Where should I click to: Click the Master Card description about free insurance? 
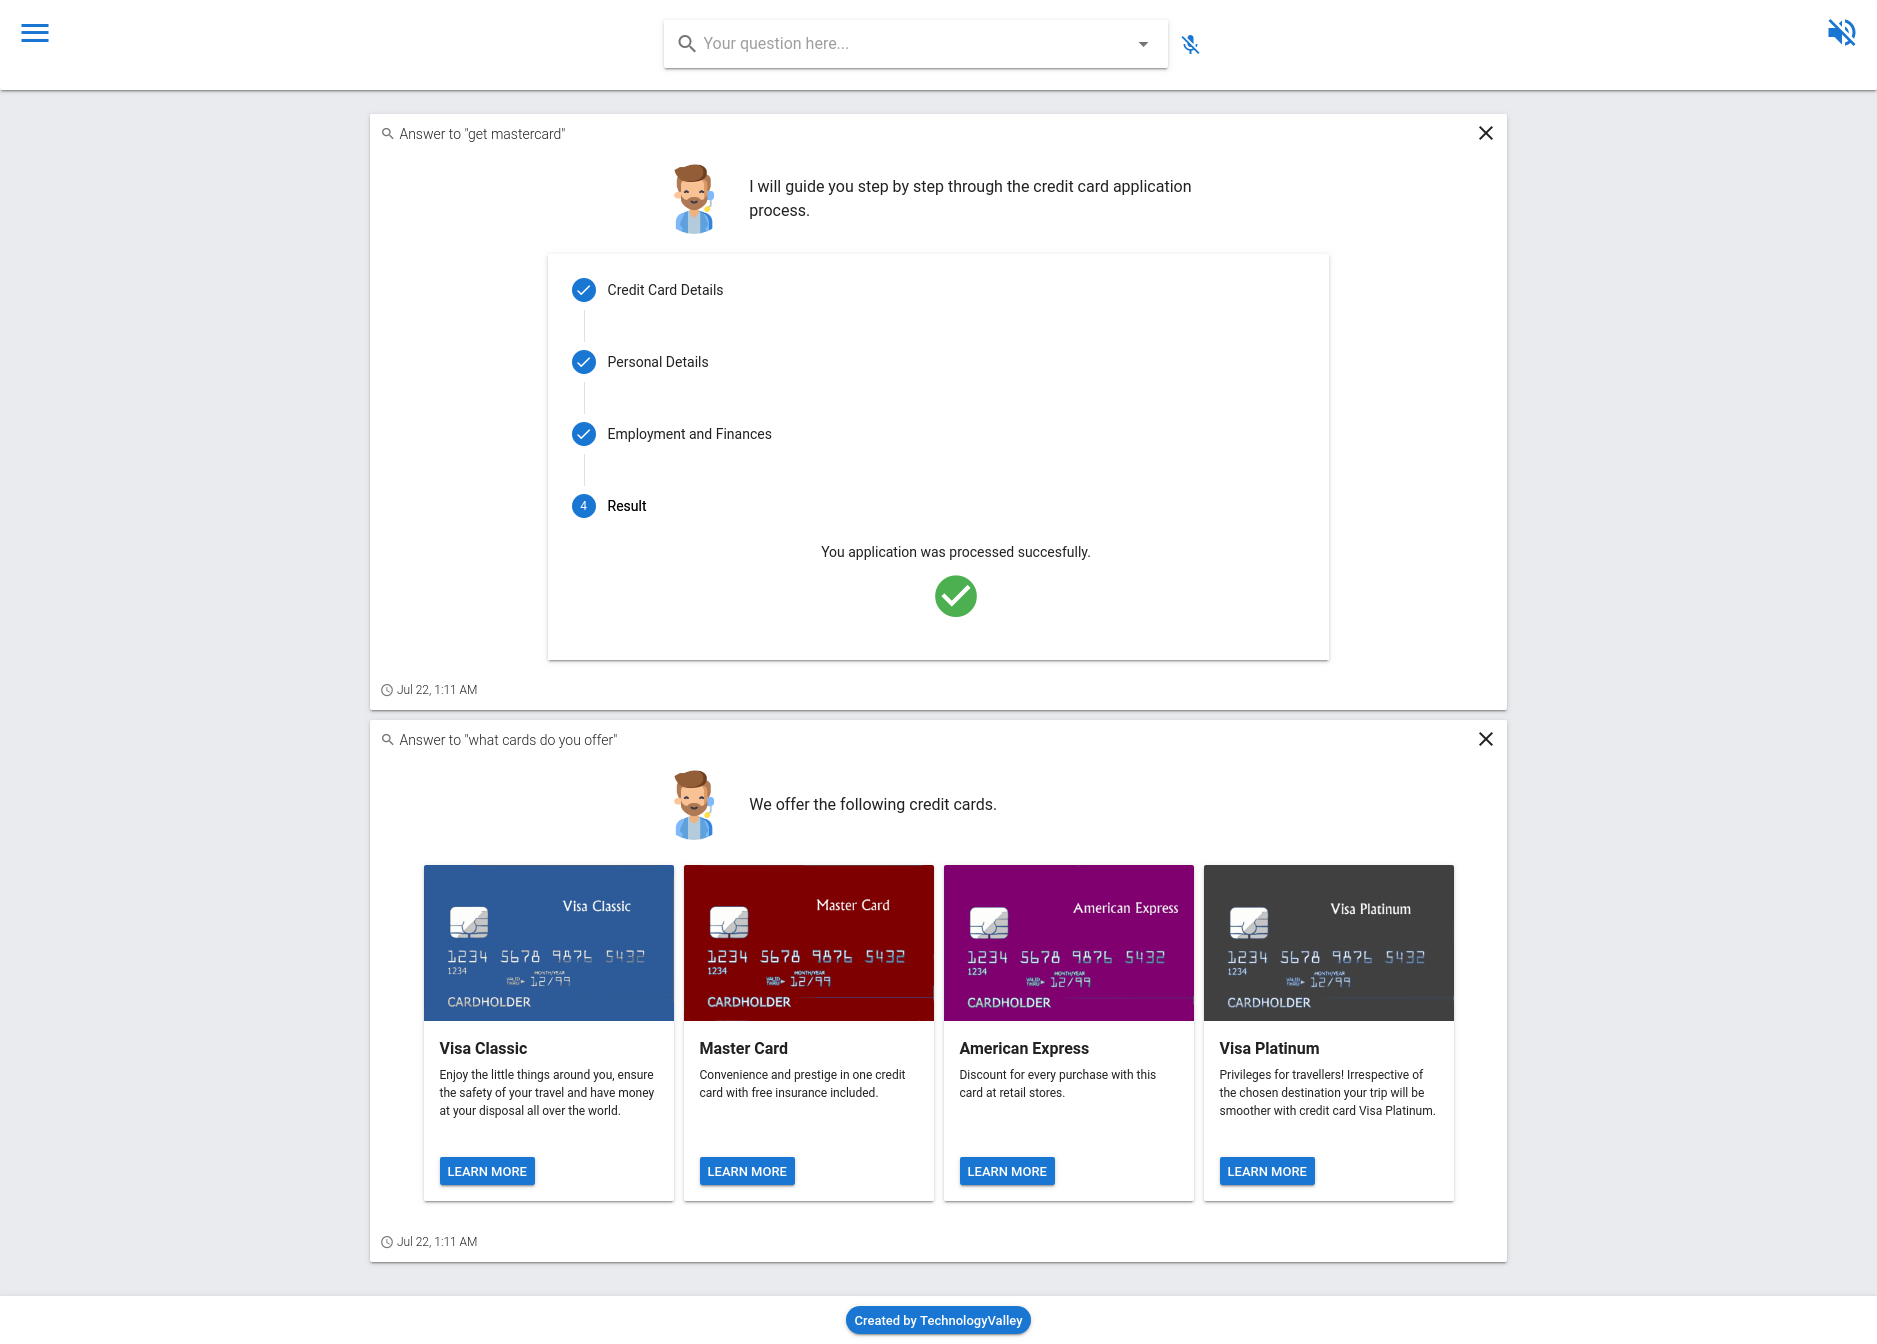click(802, 1084)
